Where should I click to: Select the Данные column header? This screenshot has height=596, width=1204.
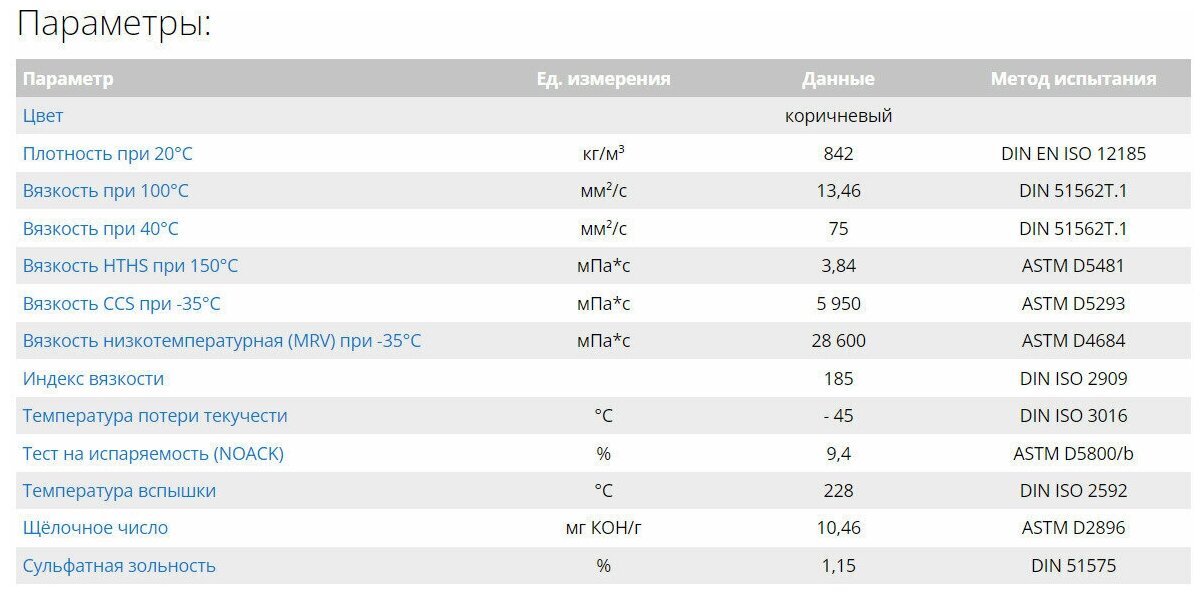[838, 79]
